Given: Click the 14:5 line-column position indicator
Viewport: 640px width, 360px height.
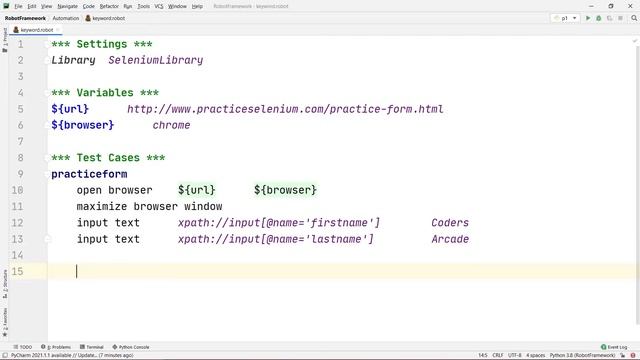Looking at the screenshot, I should pos(483,356).
